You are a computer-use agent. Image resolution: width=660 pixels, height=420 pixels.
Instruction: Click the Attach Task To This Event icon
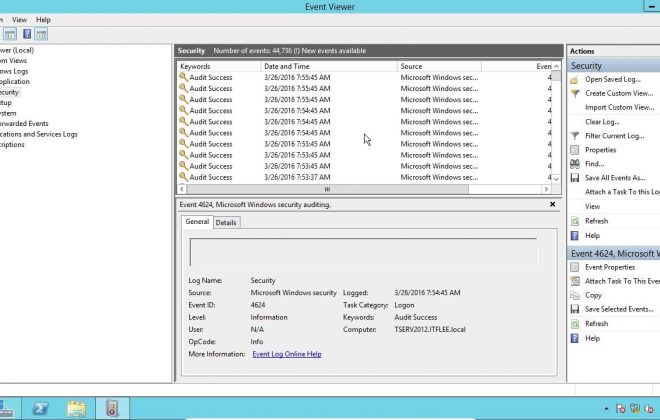tap(575, 281)
